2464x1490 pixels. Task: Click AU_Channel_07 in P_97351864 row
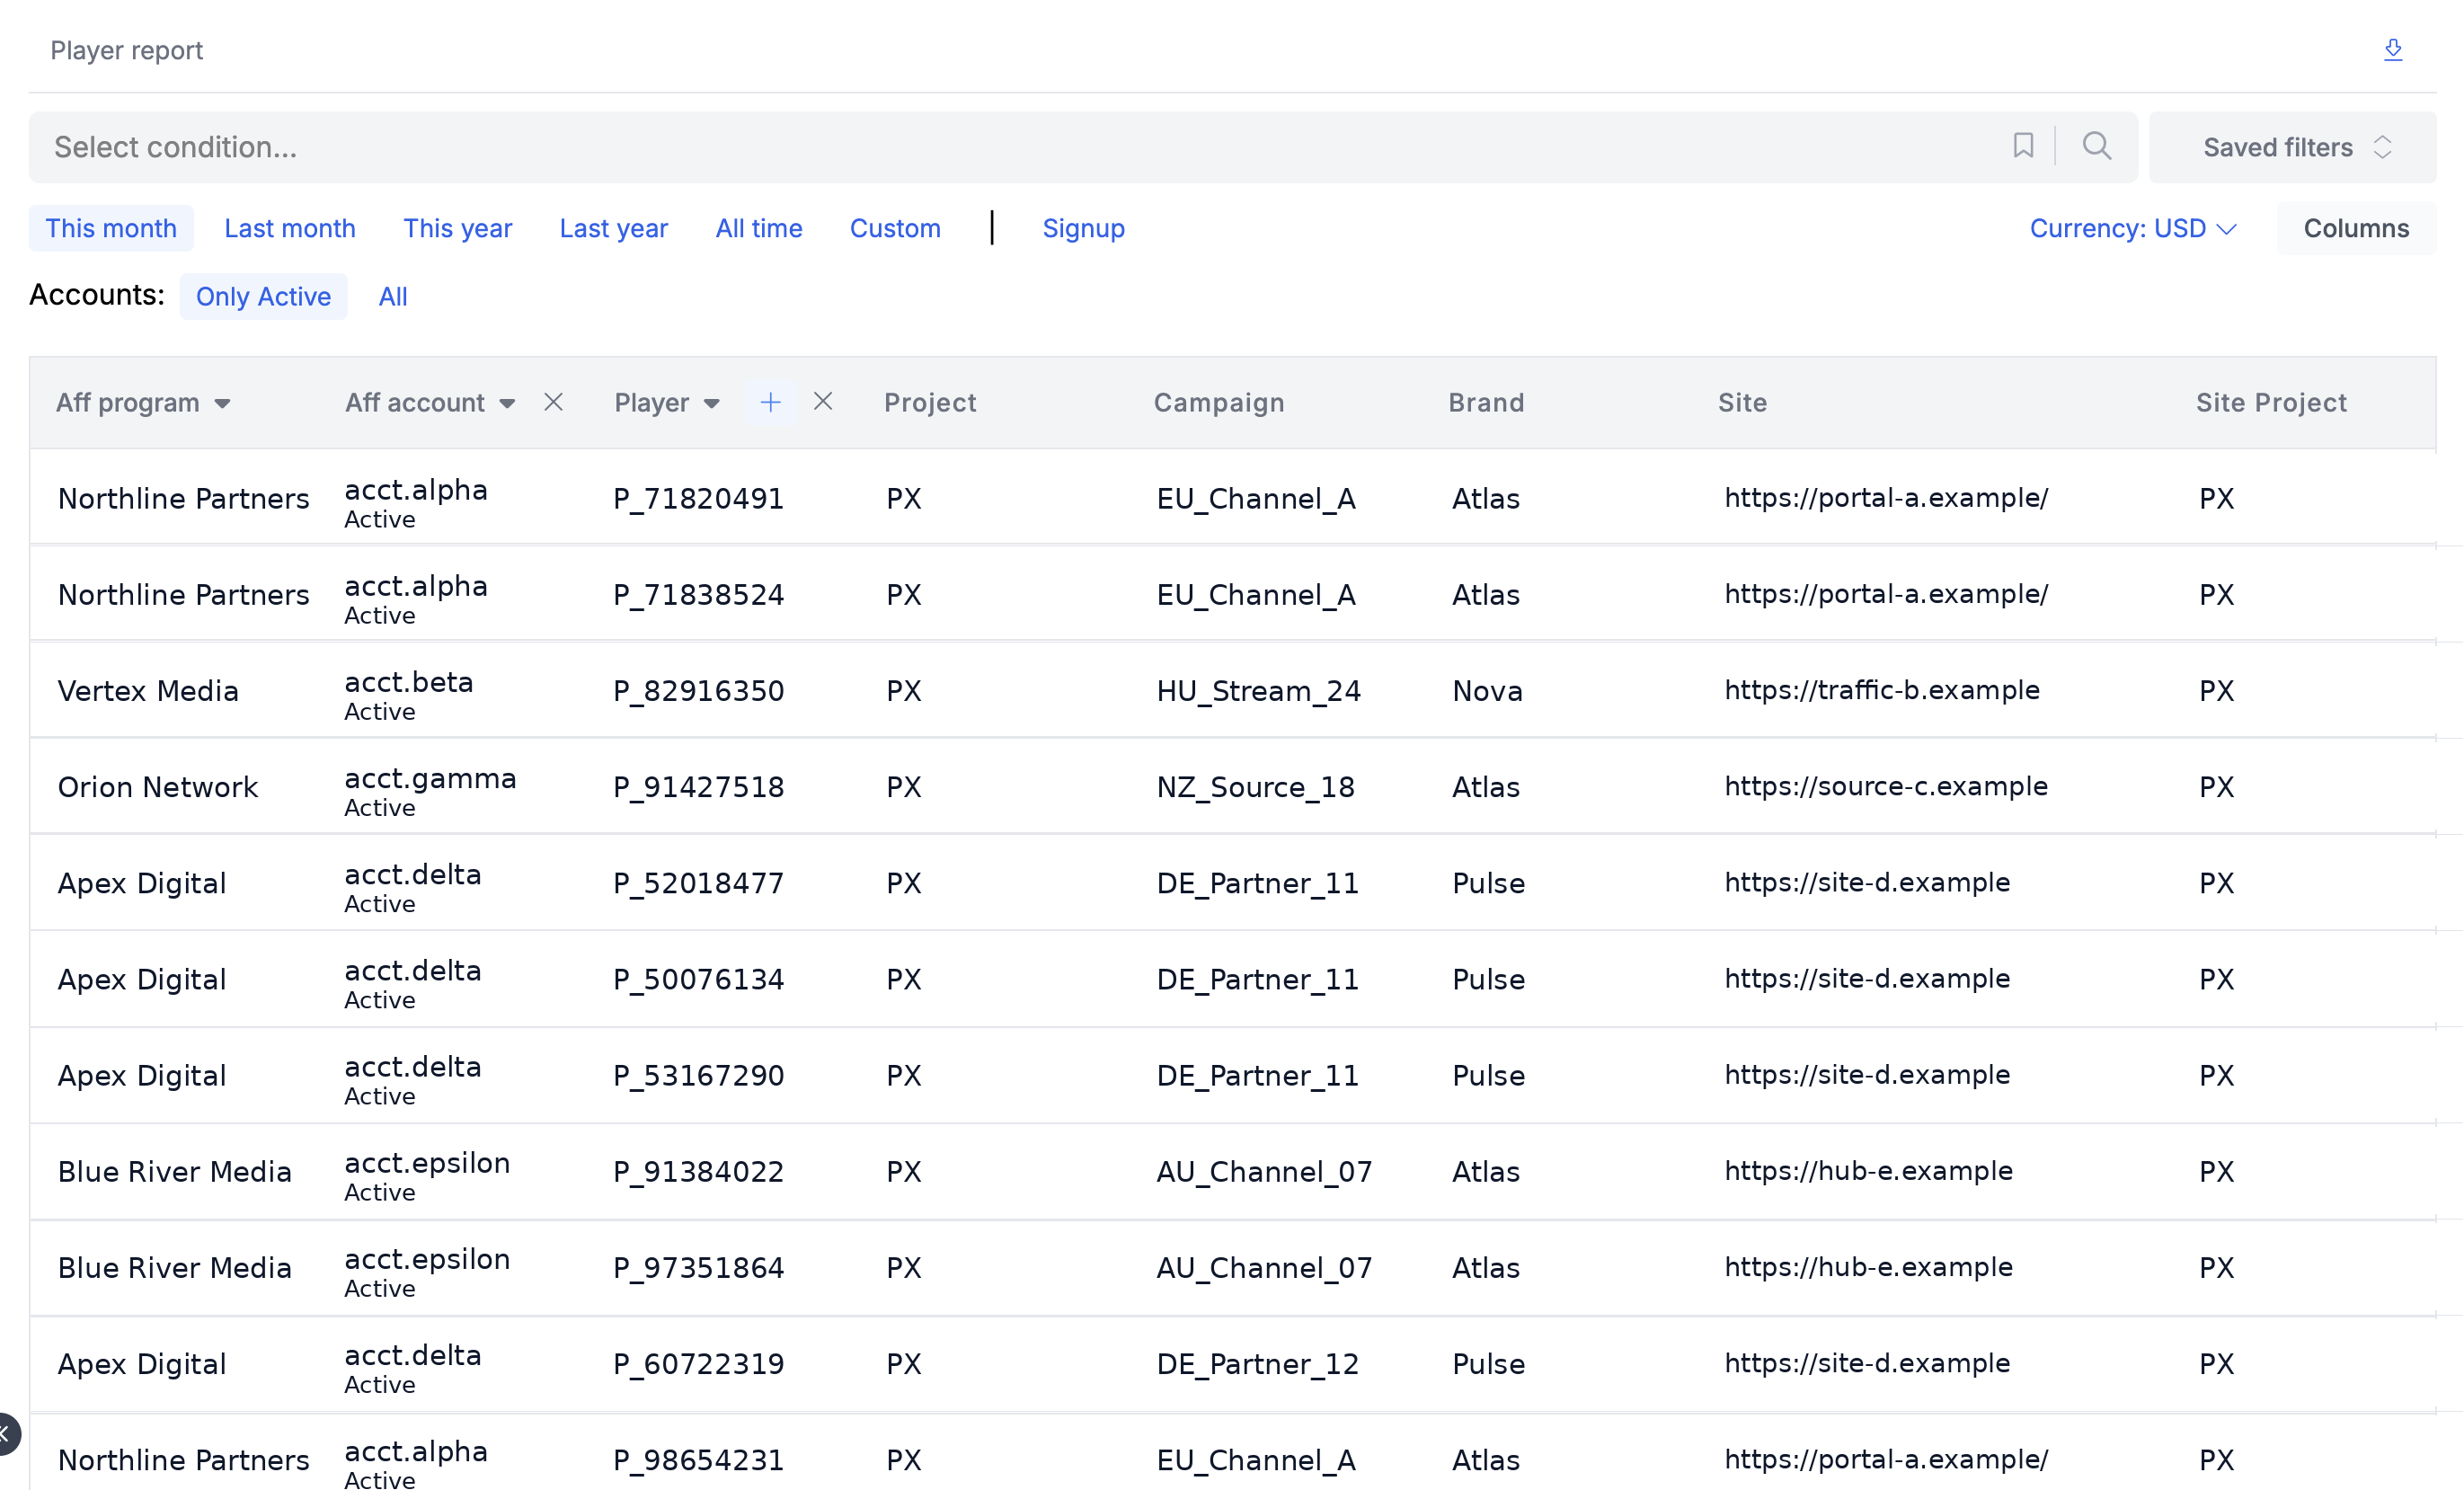1264,1267
